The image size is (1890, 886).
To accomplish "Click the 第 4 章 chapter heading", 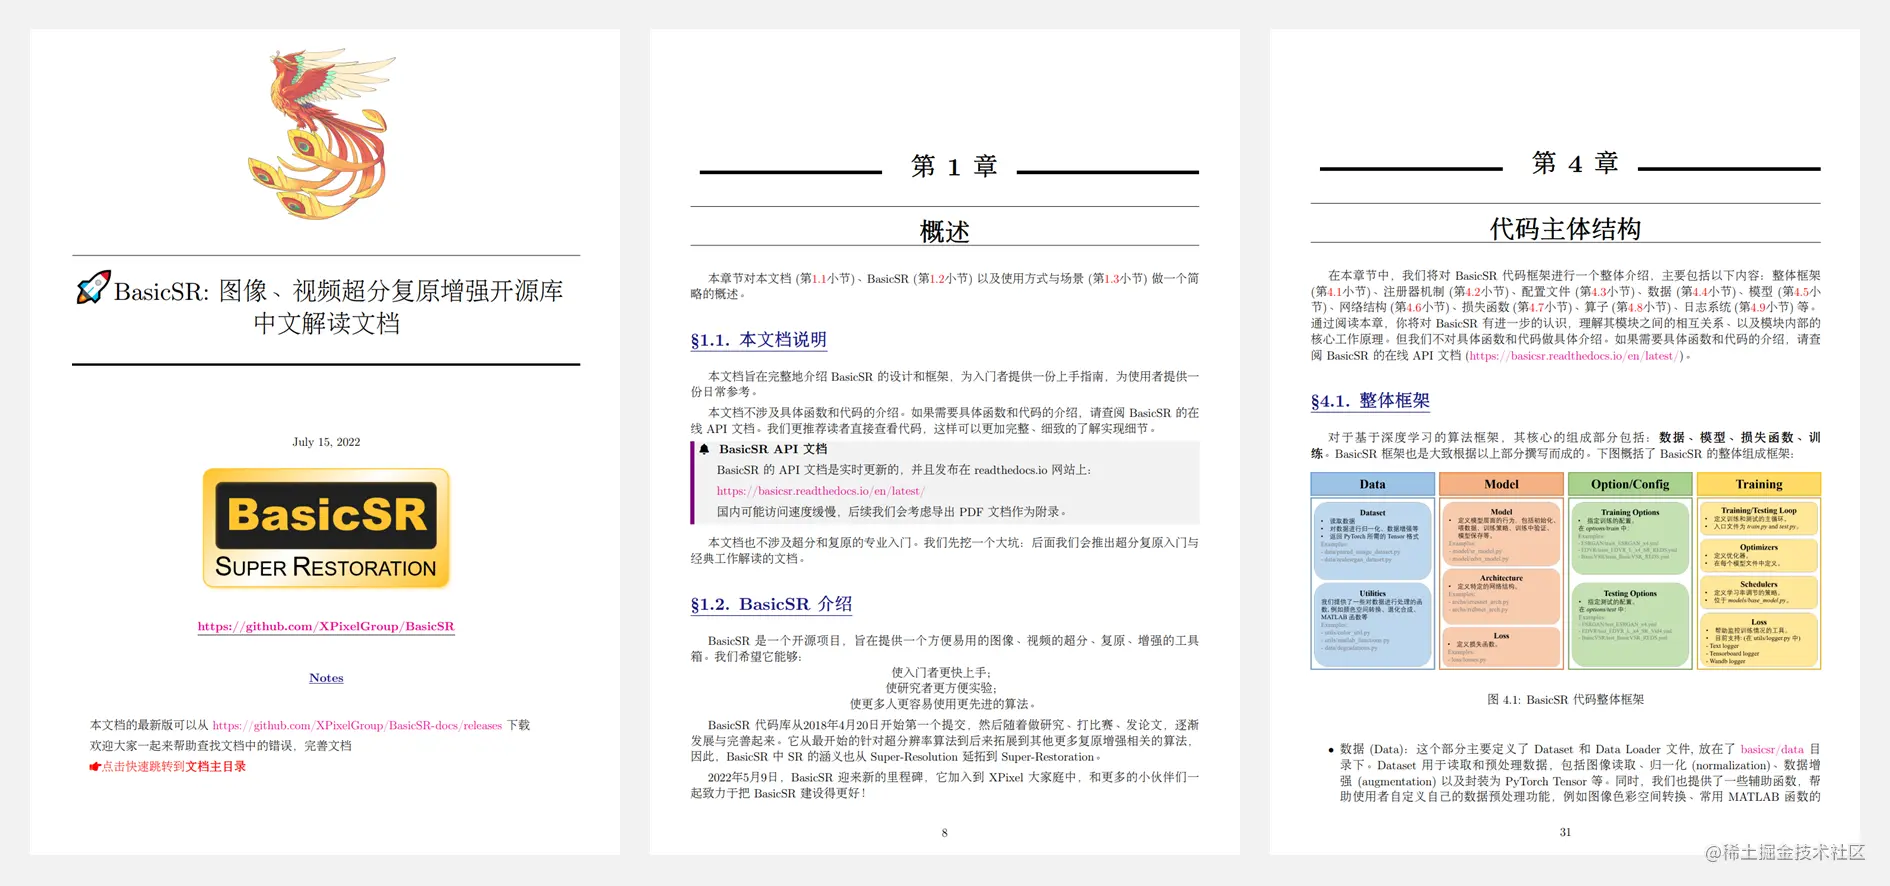I will pos(1575,163).
